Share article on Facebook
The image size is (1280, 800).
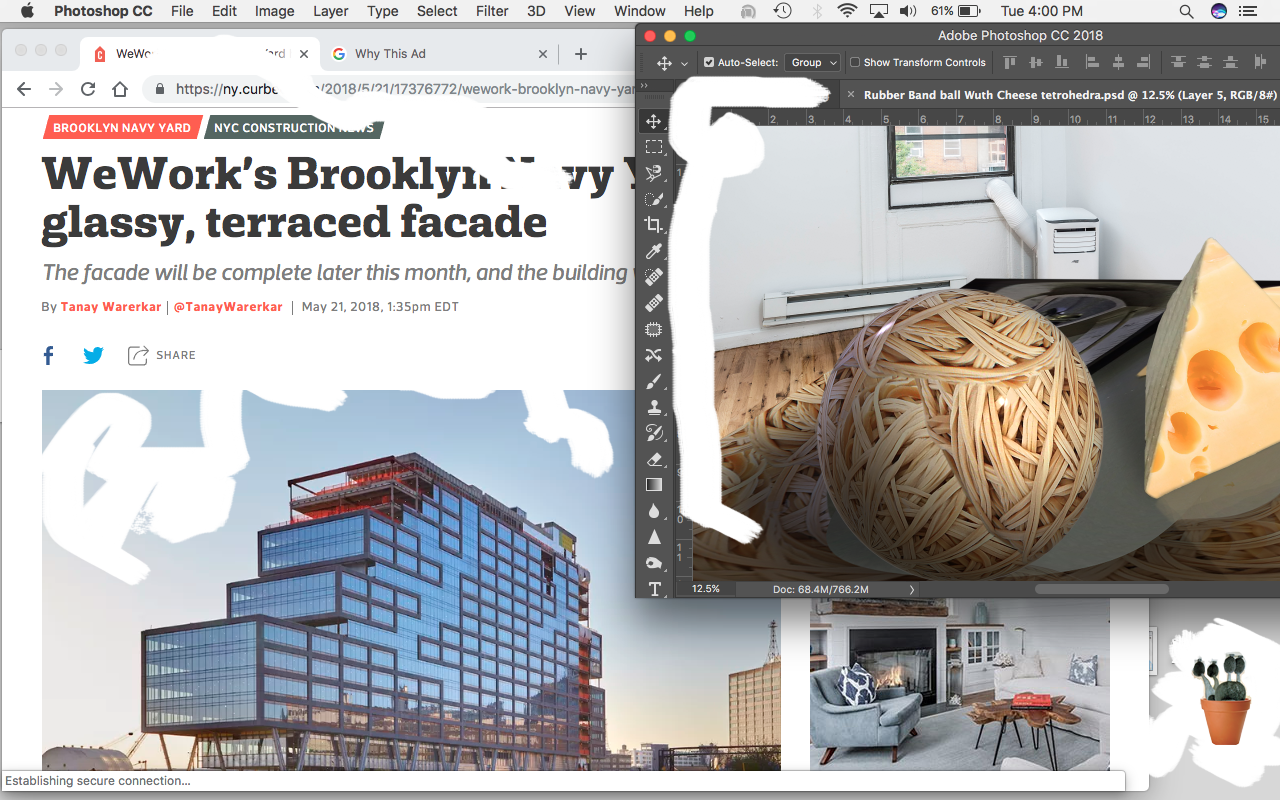pyautogui.click(x=48, y=355)
